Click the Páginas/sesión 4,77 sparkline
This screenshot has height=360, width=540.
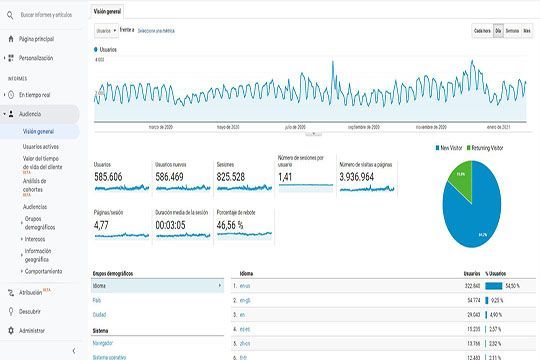tap(122, 236)
